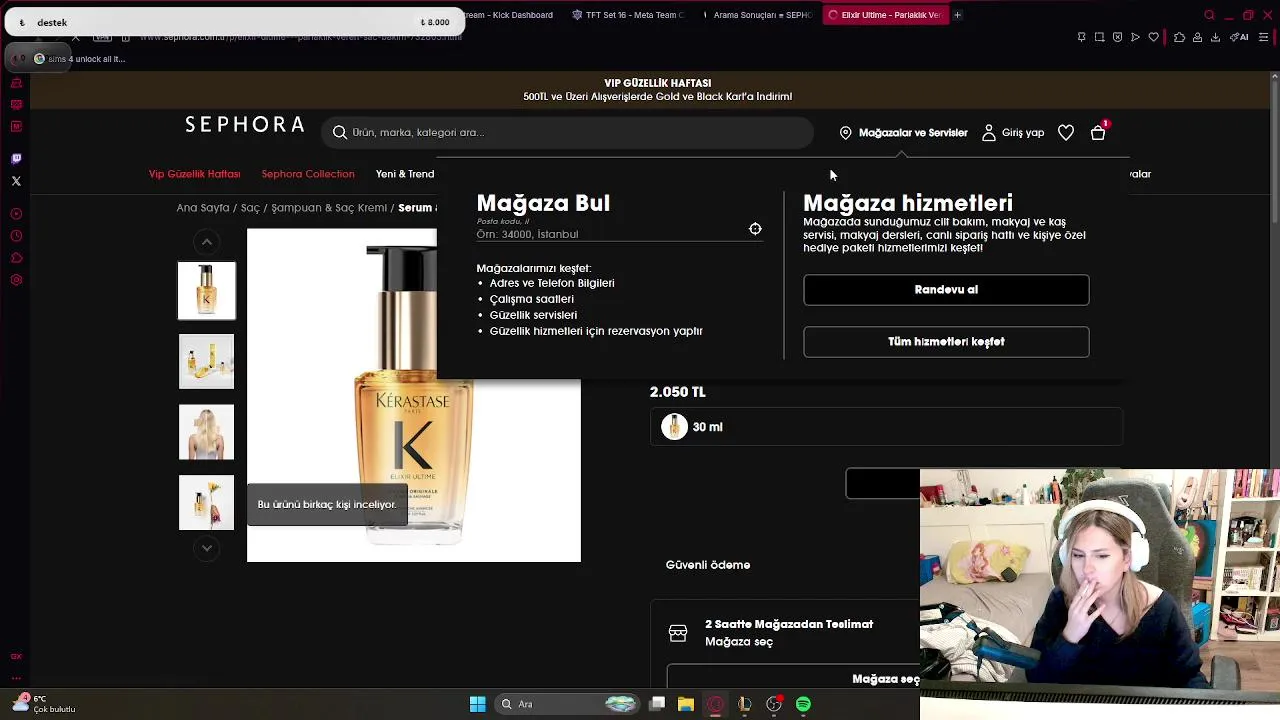
Task: Open weather widget showing 6°C
Action: click(43, 704)
